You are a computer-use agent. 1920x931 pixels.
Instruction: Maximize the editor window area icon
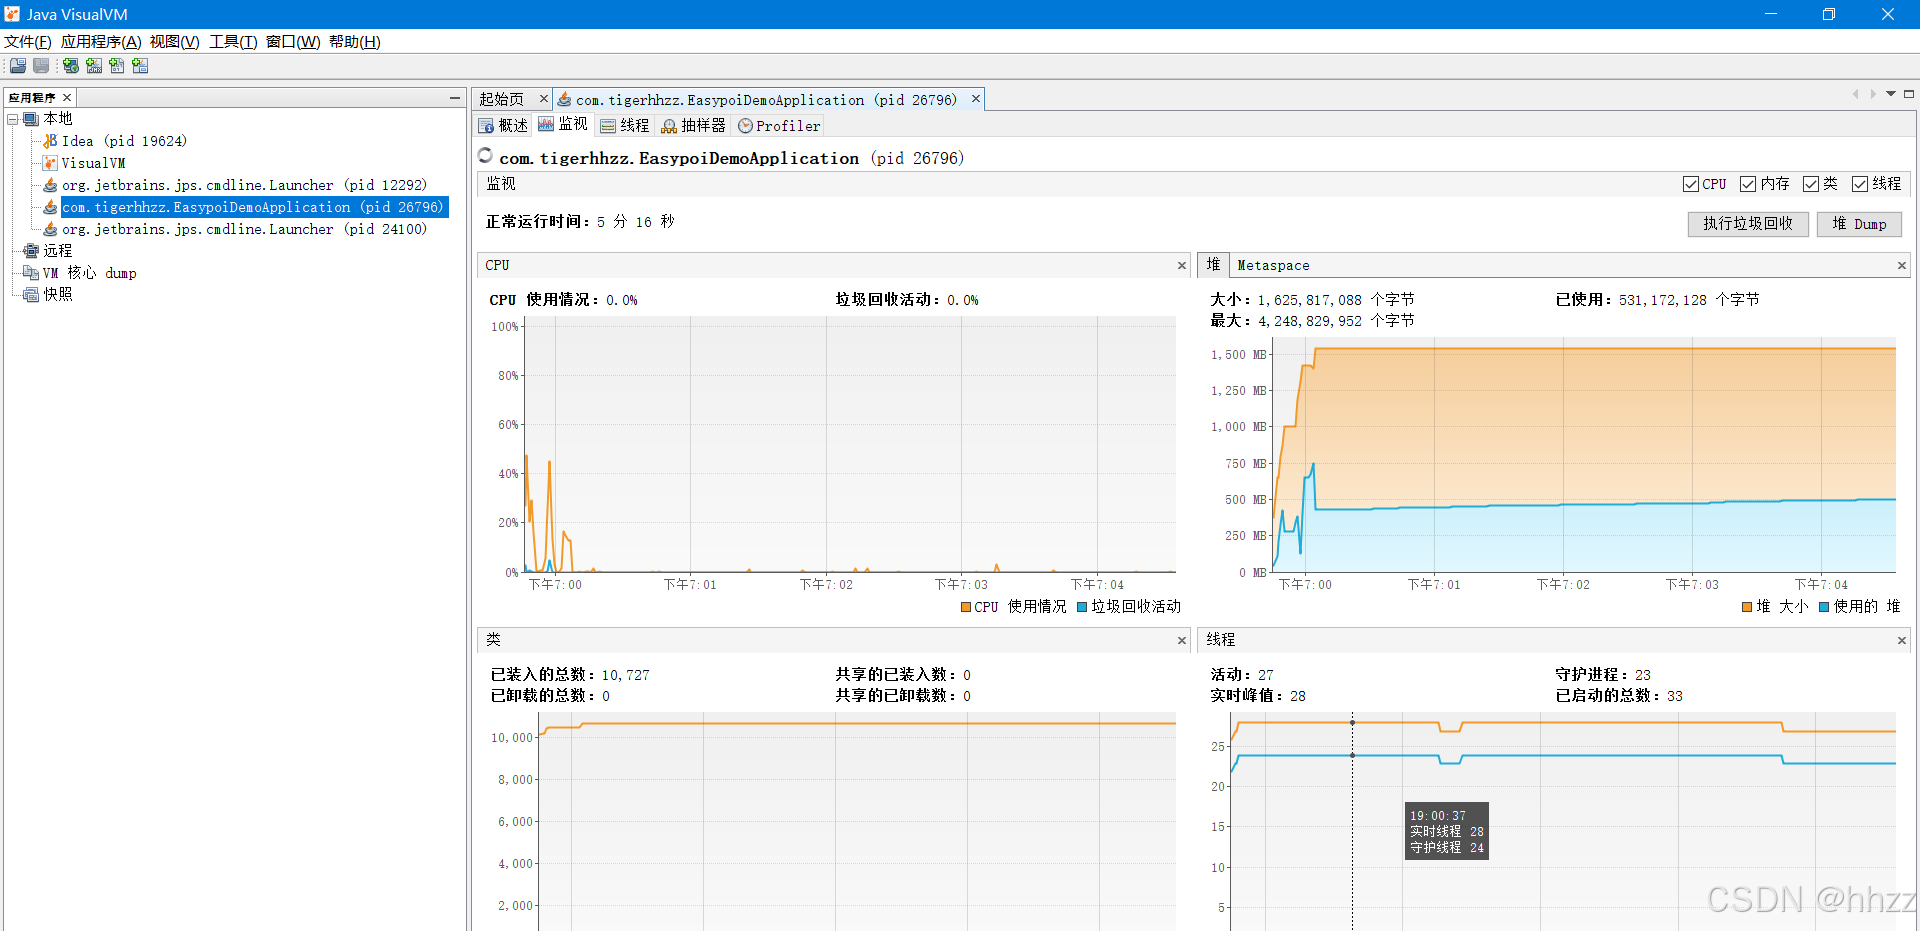click(1909, 94)
